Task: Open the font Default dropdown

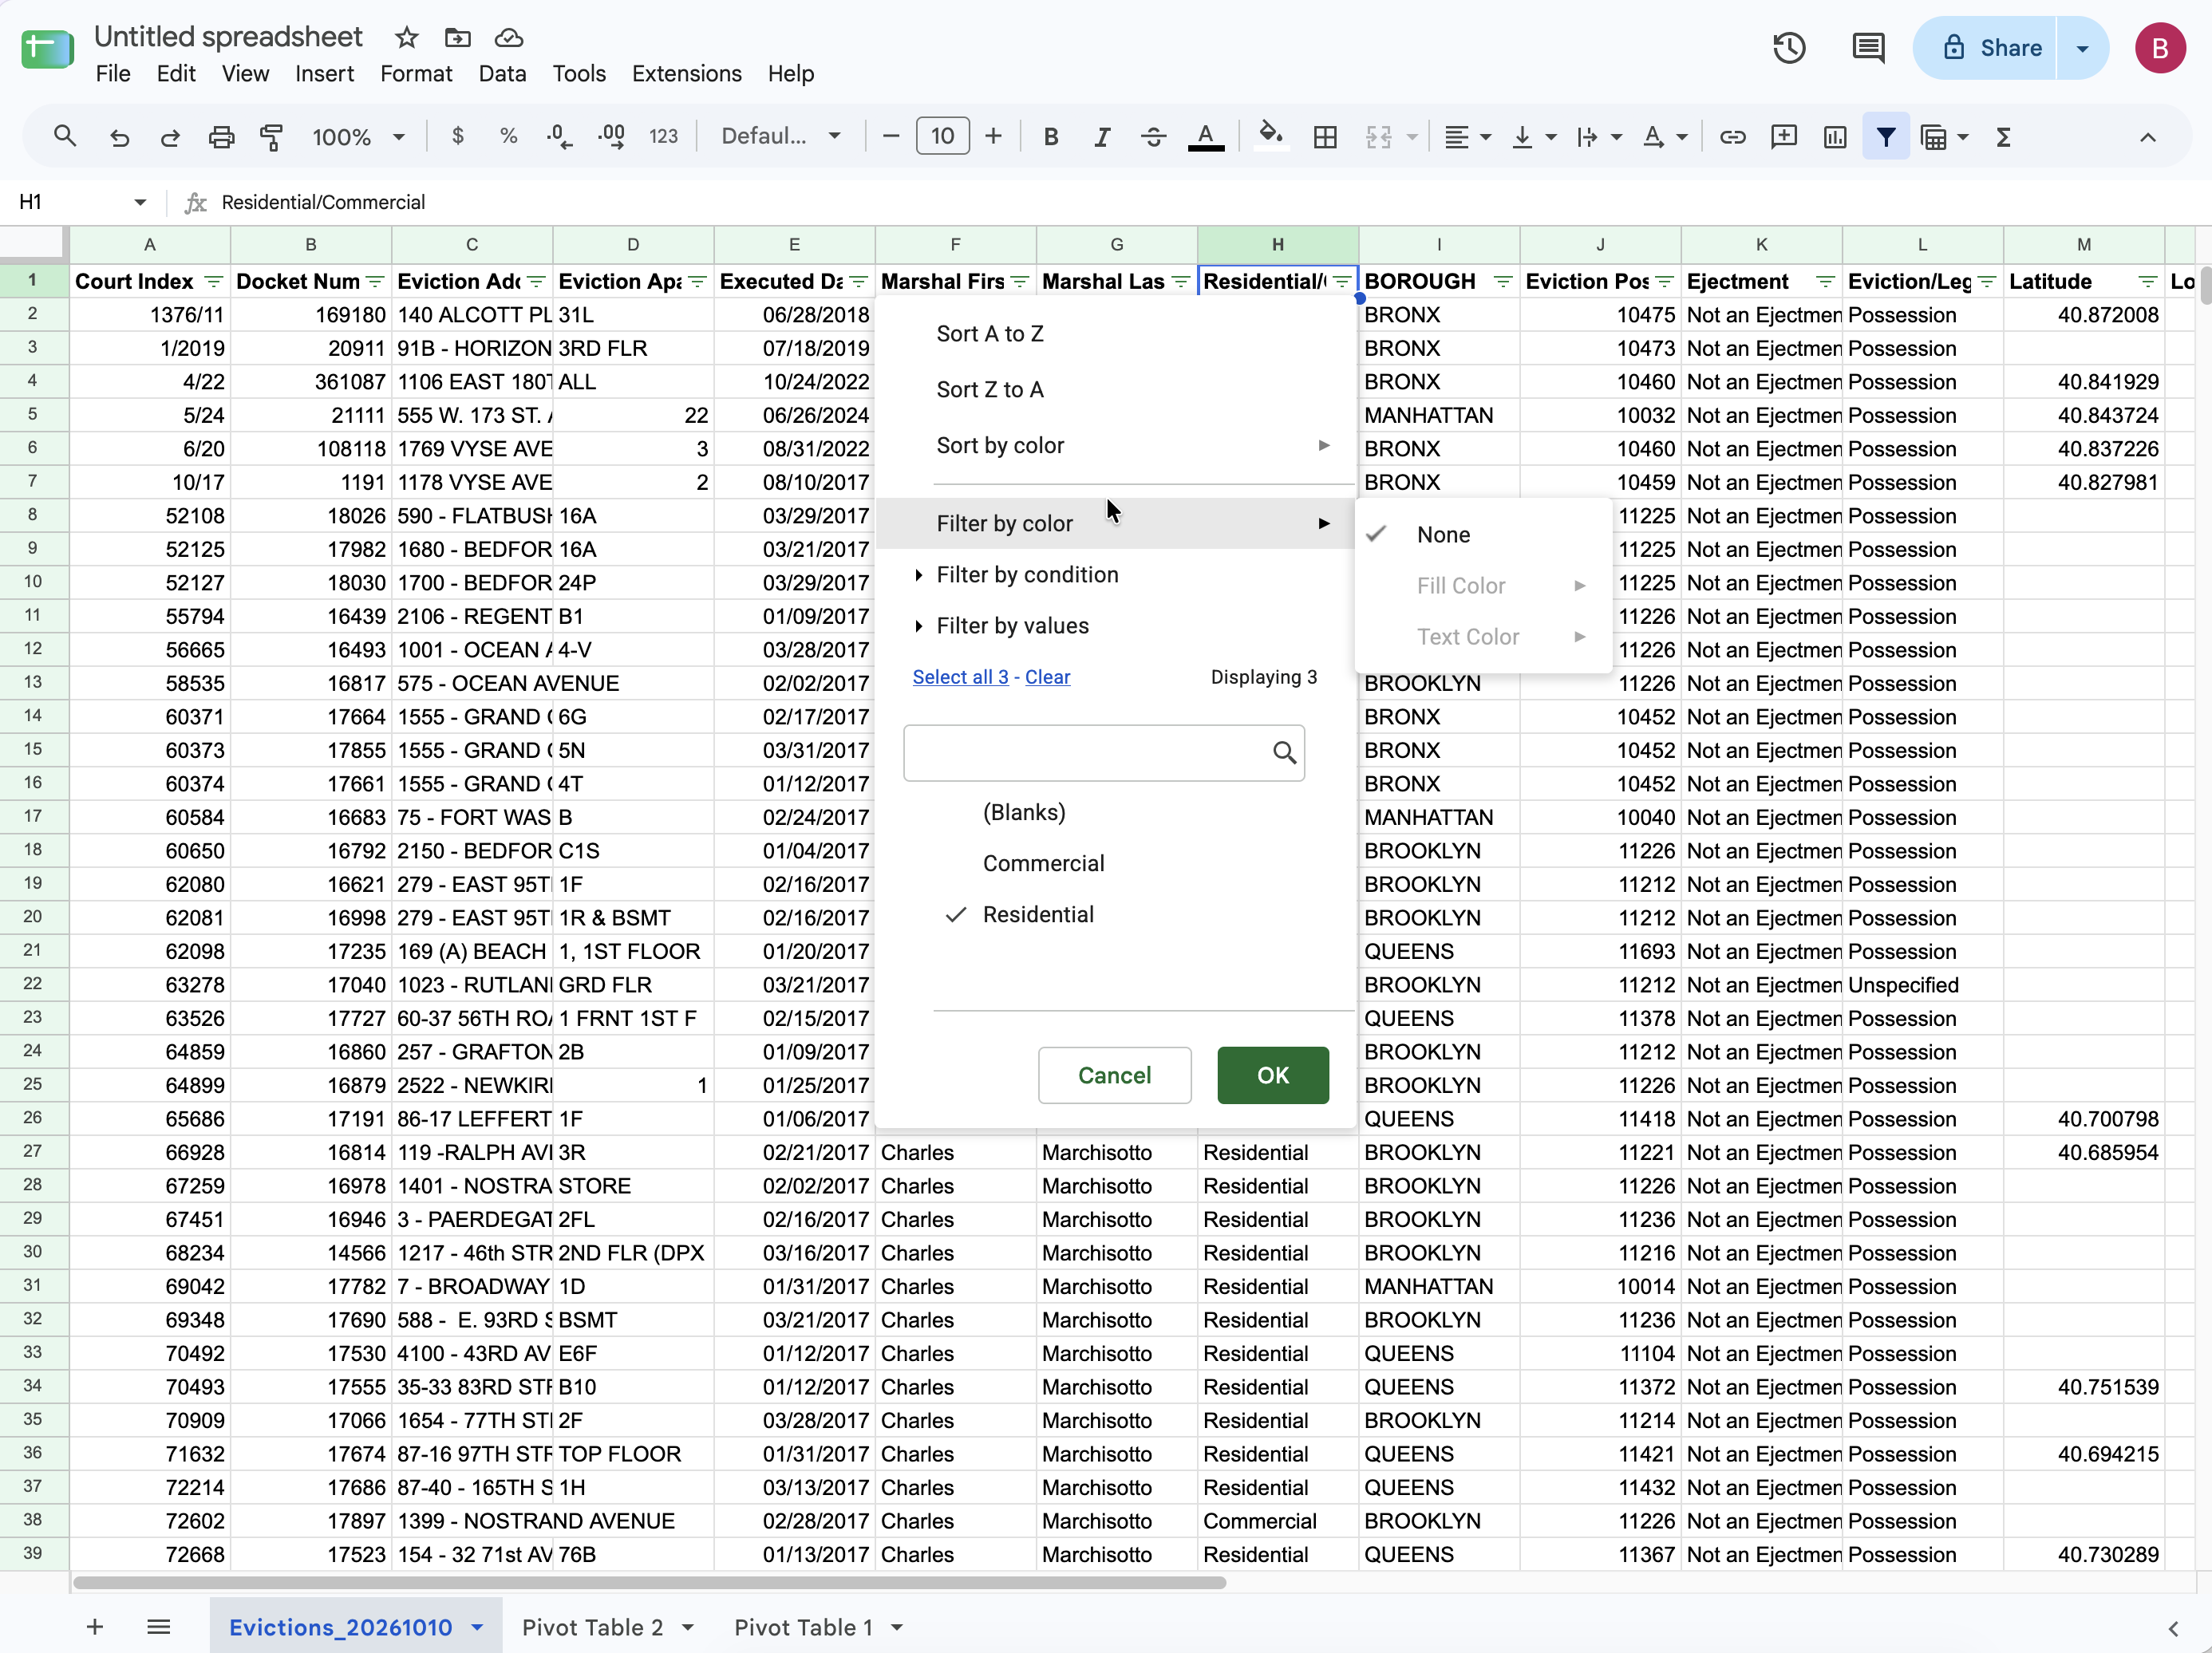Action: (x=781, y=136)
